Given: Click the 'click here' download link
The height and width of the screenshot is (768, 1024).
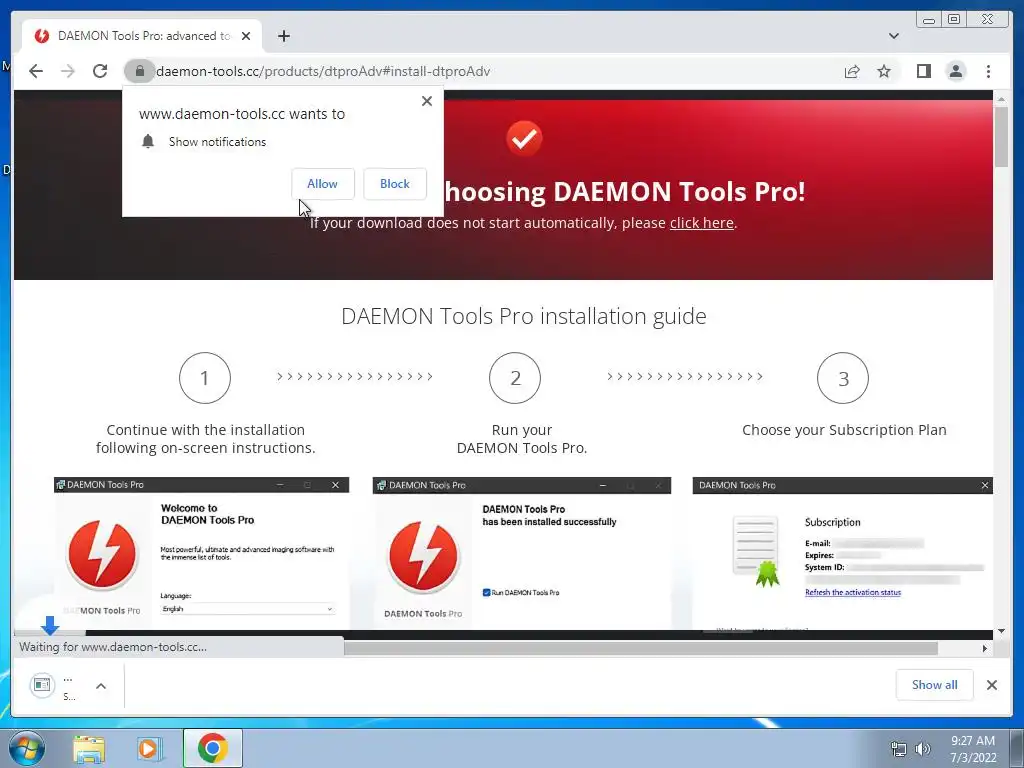Looking at the screenshot, I should pos(701,223).
